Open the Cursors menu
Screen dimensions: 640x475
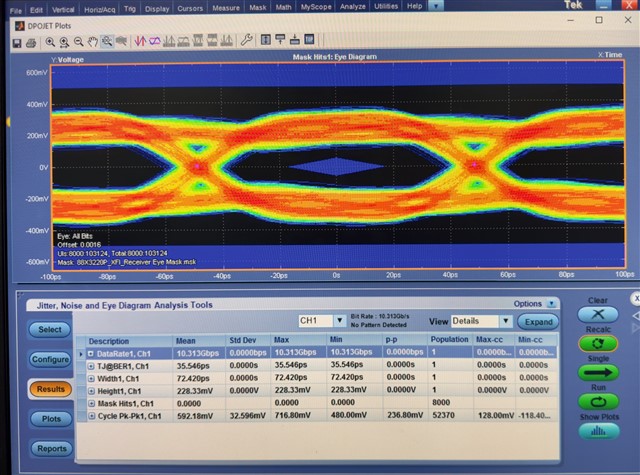[190, 8]
